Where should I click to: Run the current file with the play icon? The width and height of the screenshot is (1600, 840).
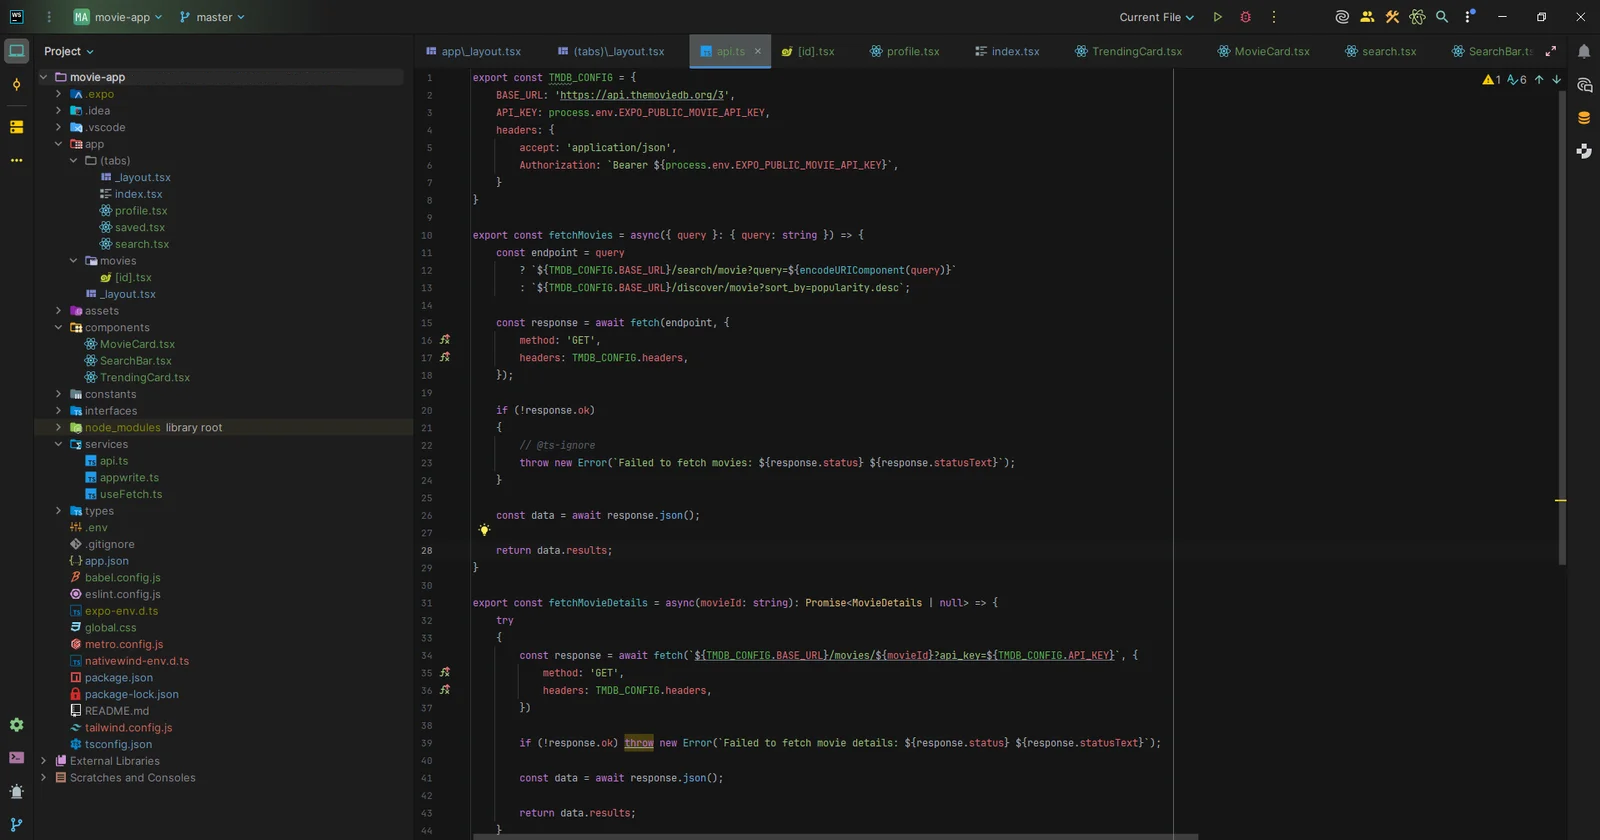[1217, 17]
